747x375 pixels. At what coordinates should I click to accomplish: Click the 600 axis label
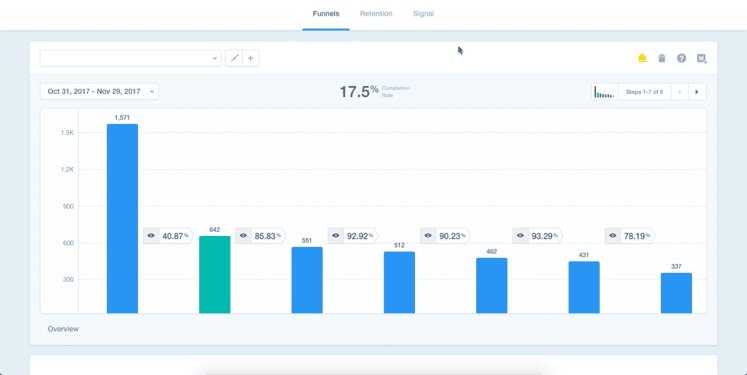pos(68,243)
